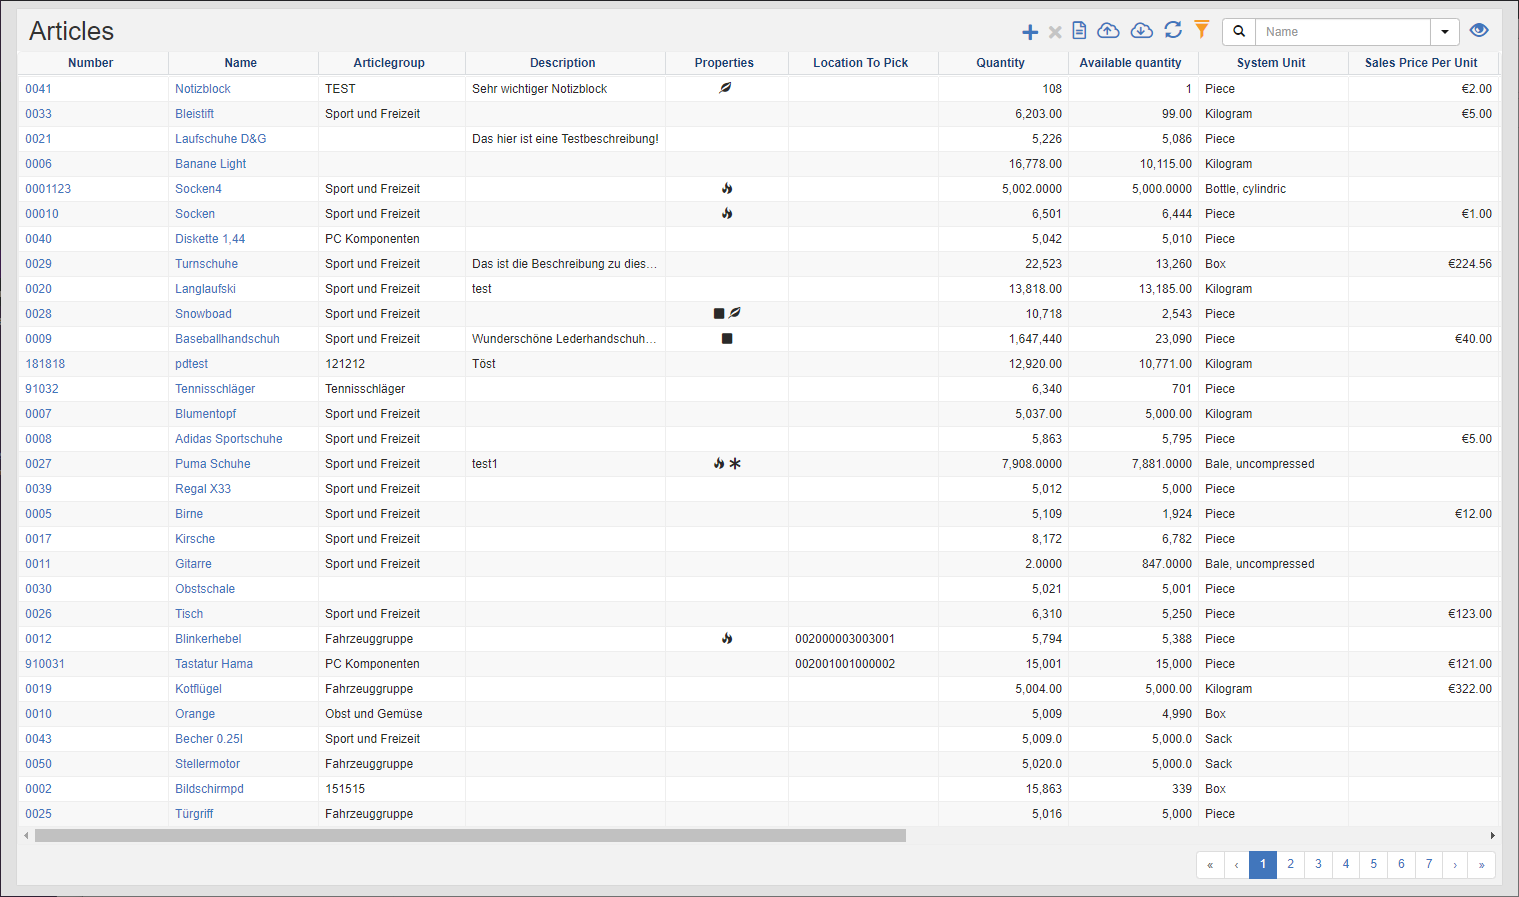Image resolution: width=1519 pixels, height=897 pixels.
Task: Focus the Name search input field
Action: [1342, 32]
